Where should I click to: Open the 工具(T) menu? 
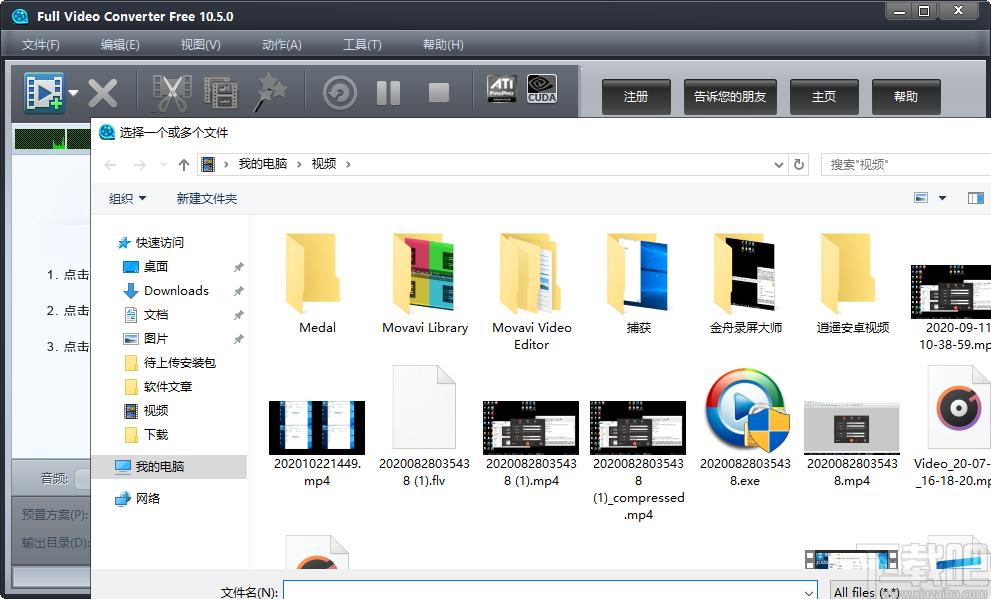(362, 45)
